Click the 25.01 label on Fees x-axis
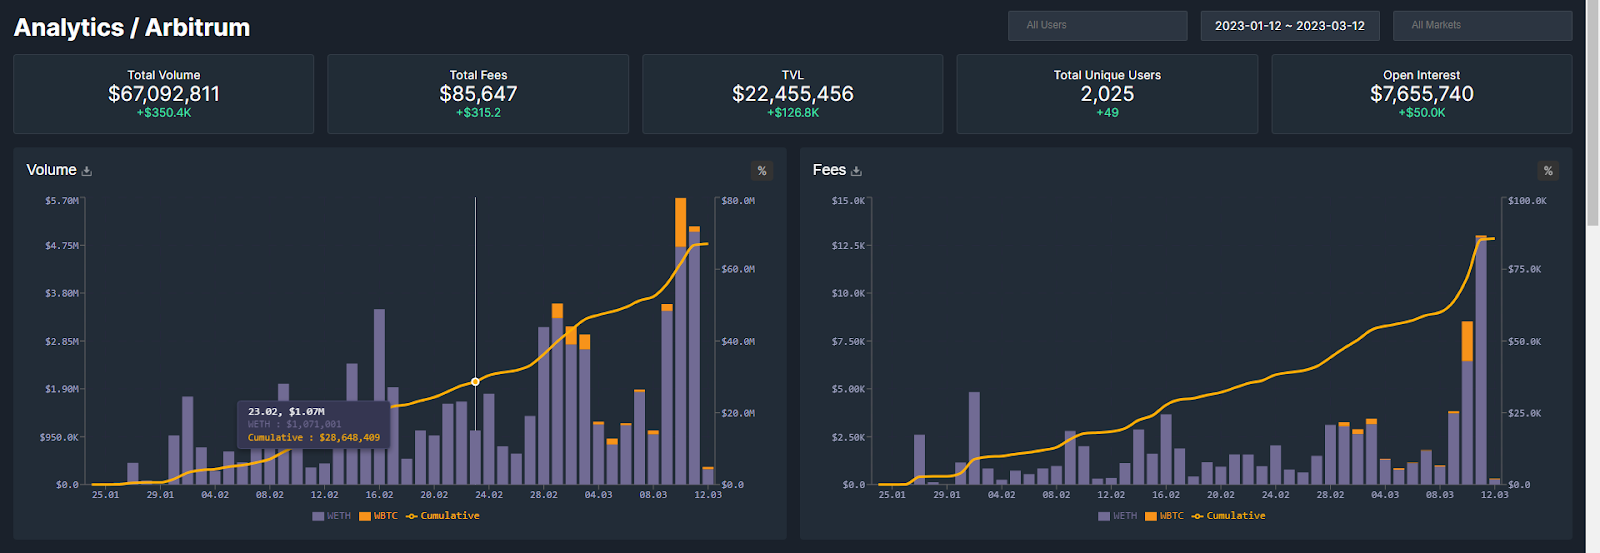 [x=892, y=495]
